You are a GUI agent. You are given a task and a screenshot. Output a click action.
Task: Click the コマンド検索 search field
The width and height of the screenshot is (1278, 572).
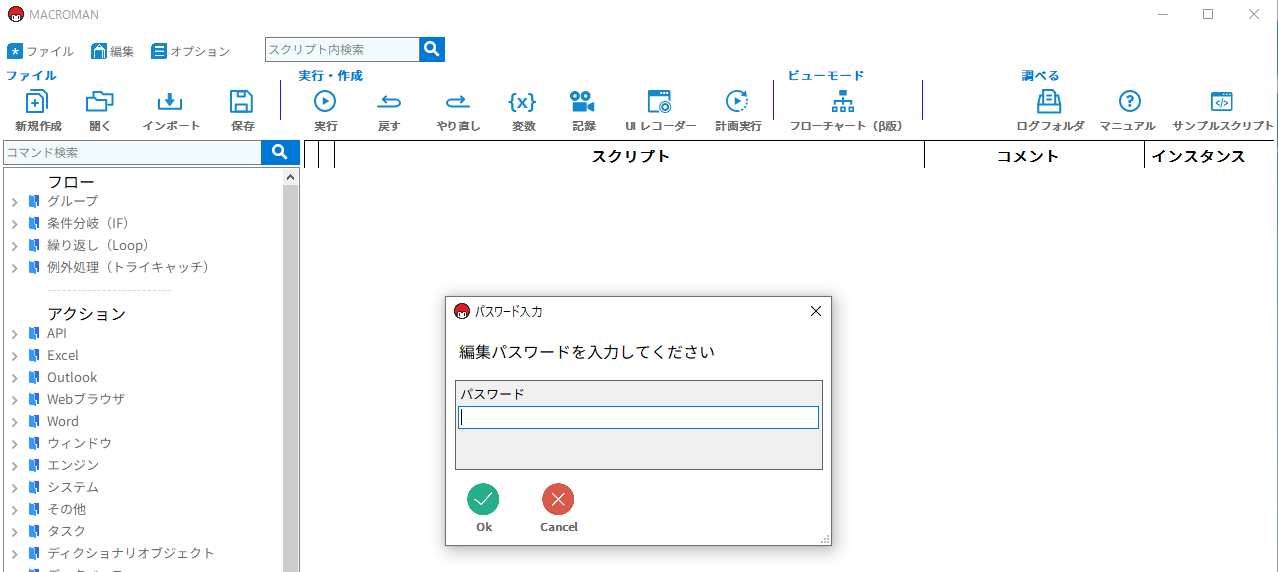[x=132, y=152]
